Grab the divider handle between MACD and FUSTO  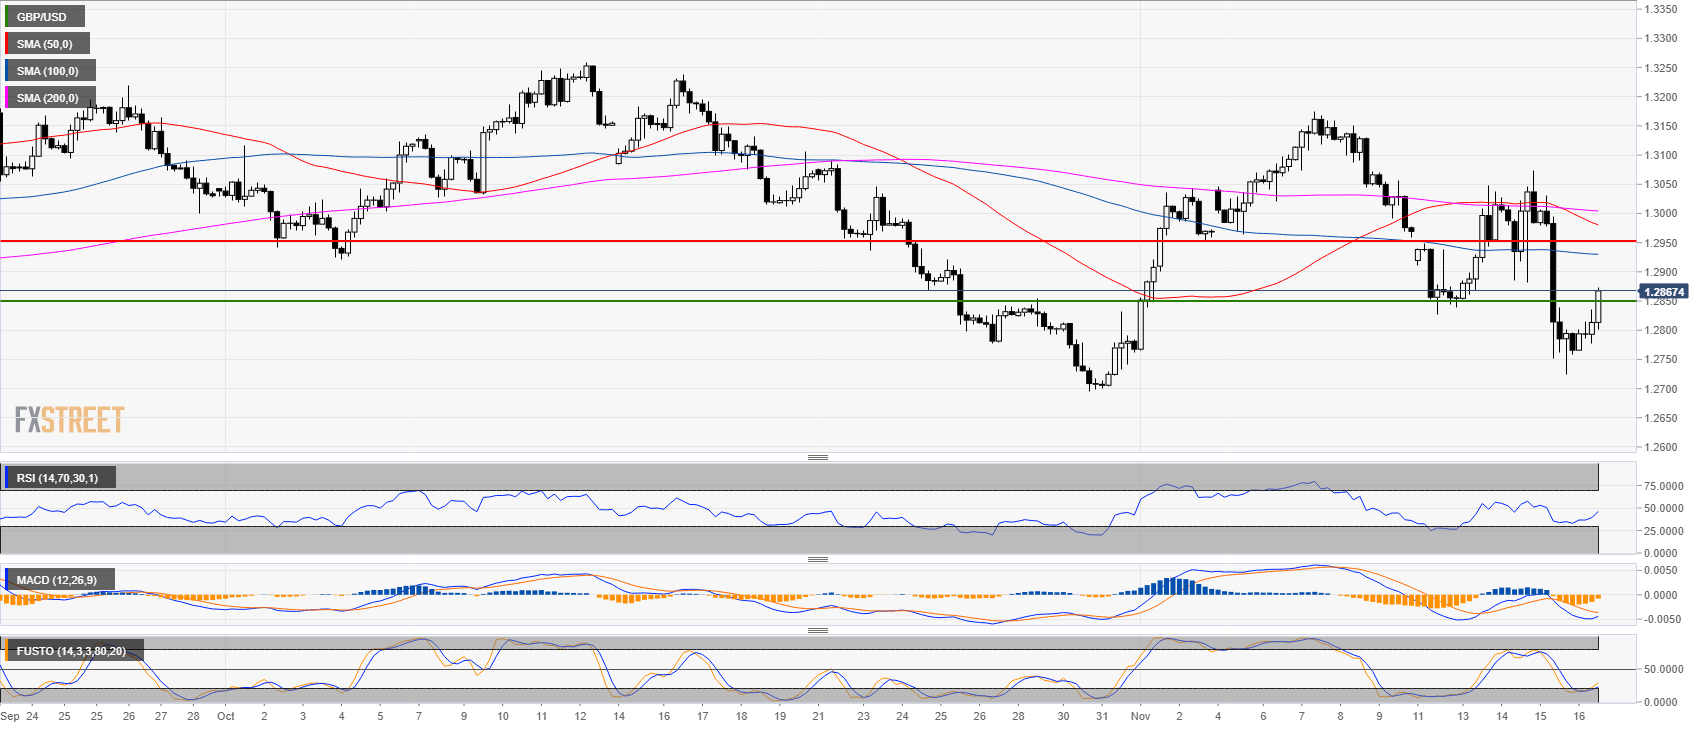pos(818,630)
